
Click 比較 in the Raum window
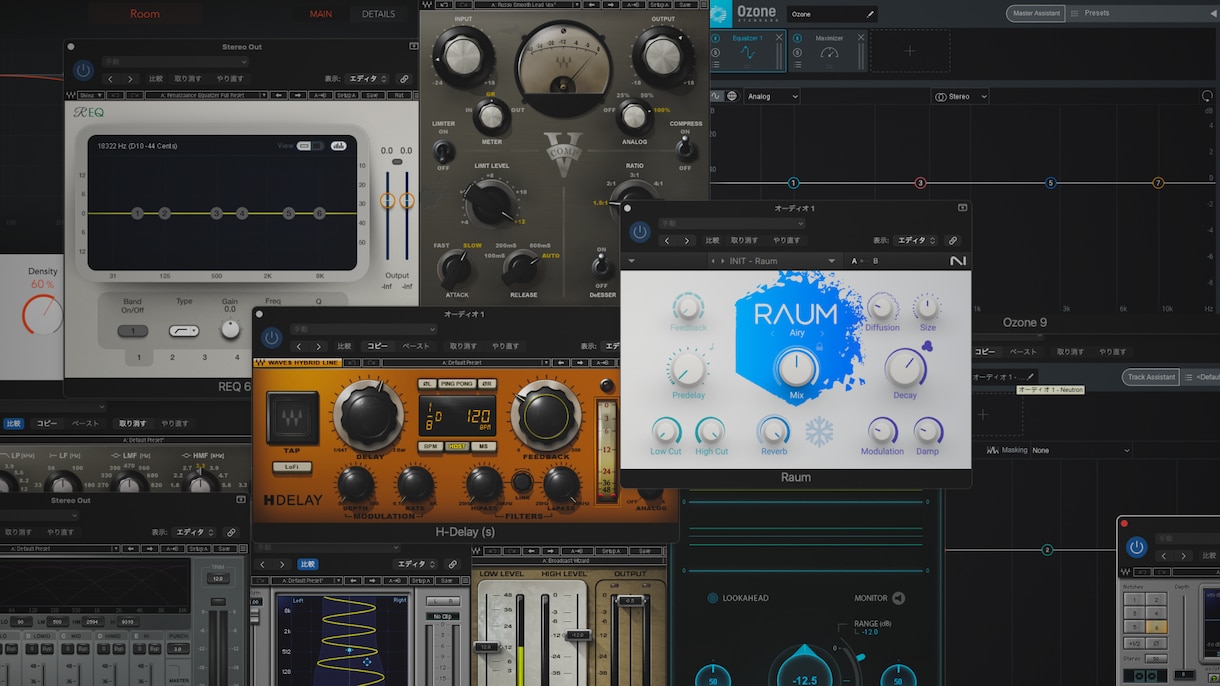712,240
